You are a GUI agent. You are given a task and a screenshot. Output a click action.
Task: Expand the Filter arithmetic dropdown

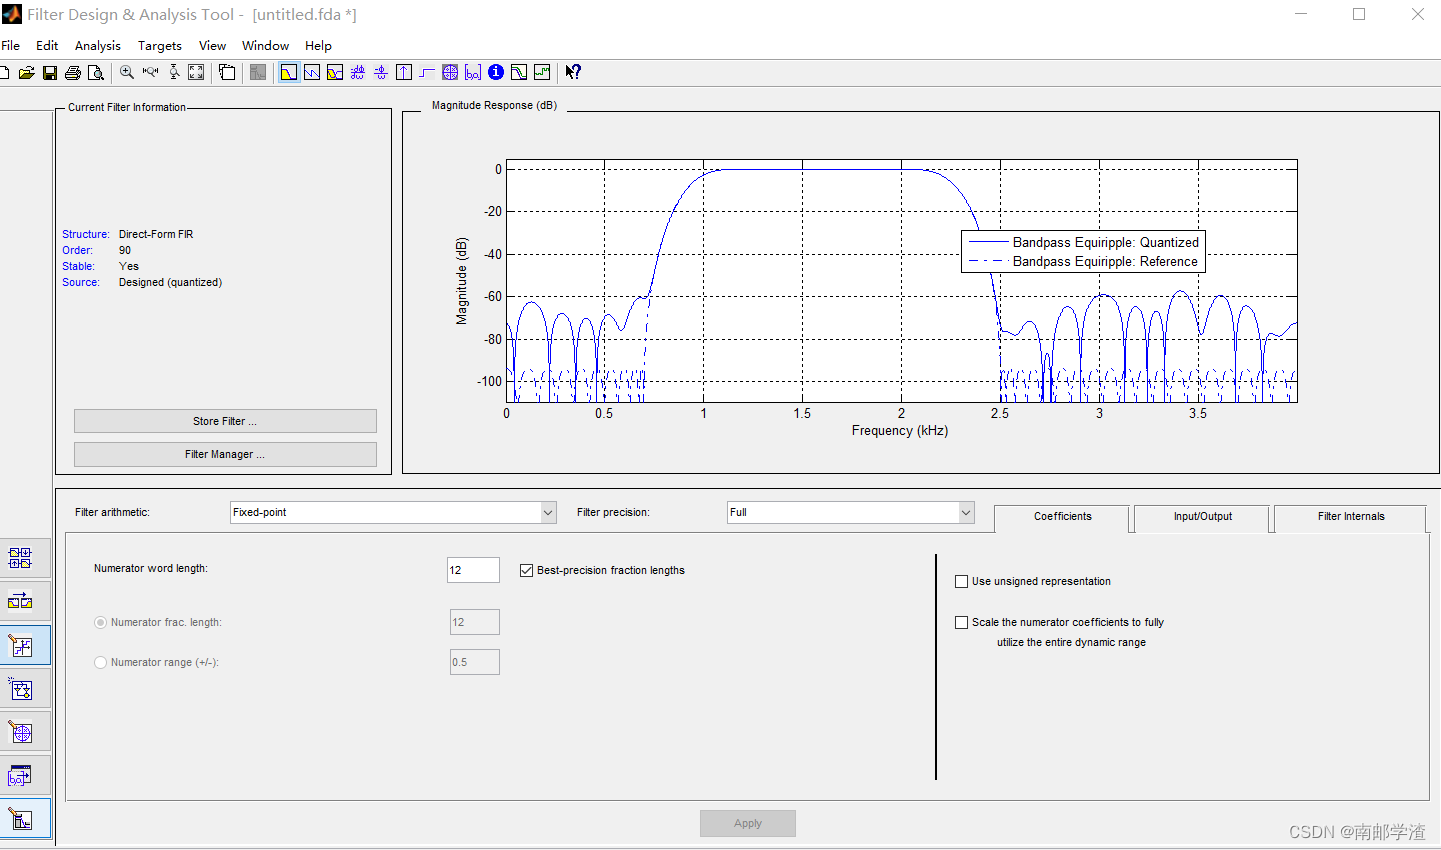click(x=548, y=512)
